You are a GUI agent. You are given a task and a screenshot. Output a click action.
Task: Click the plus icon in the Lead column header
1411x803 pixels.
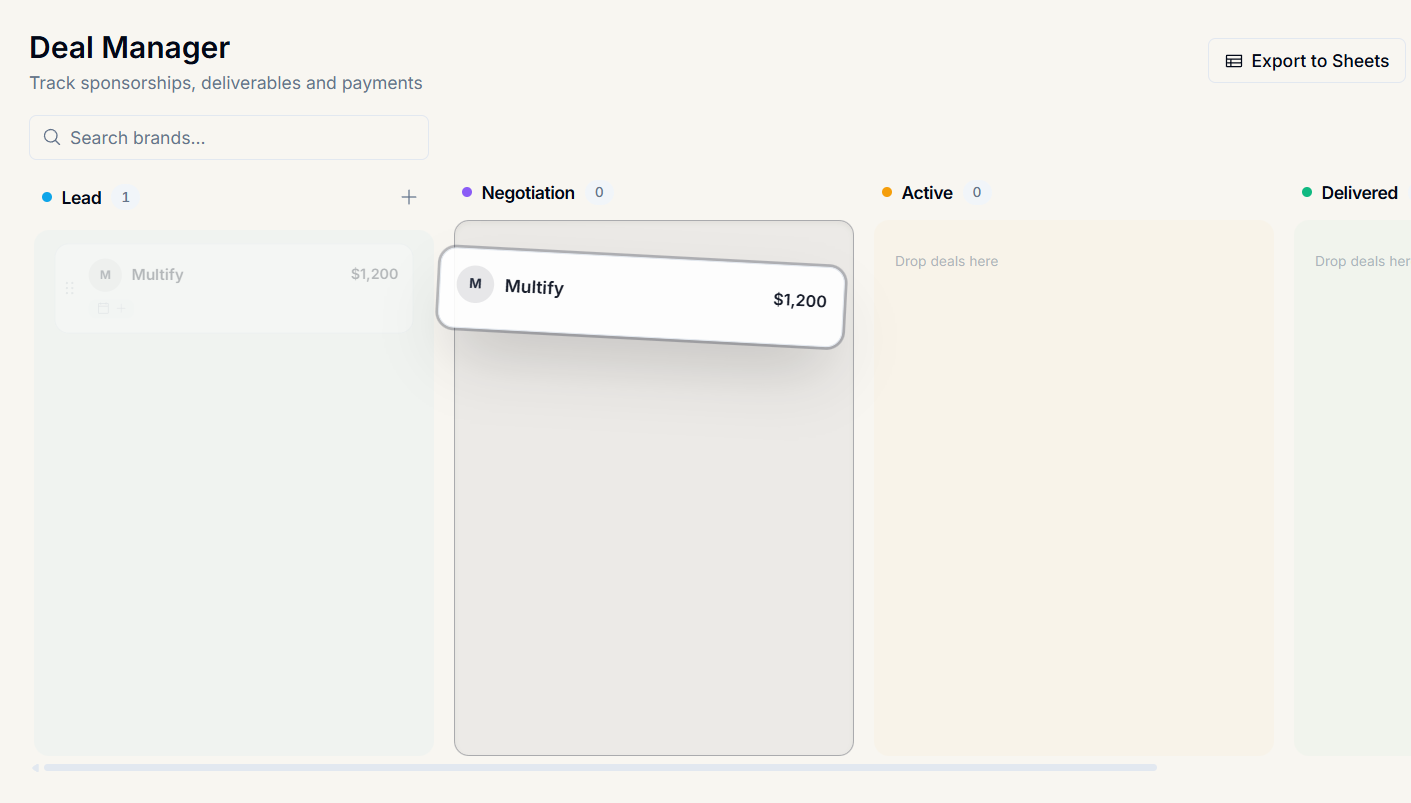click(409, 197)
